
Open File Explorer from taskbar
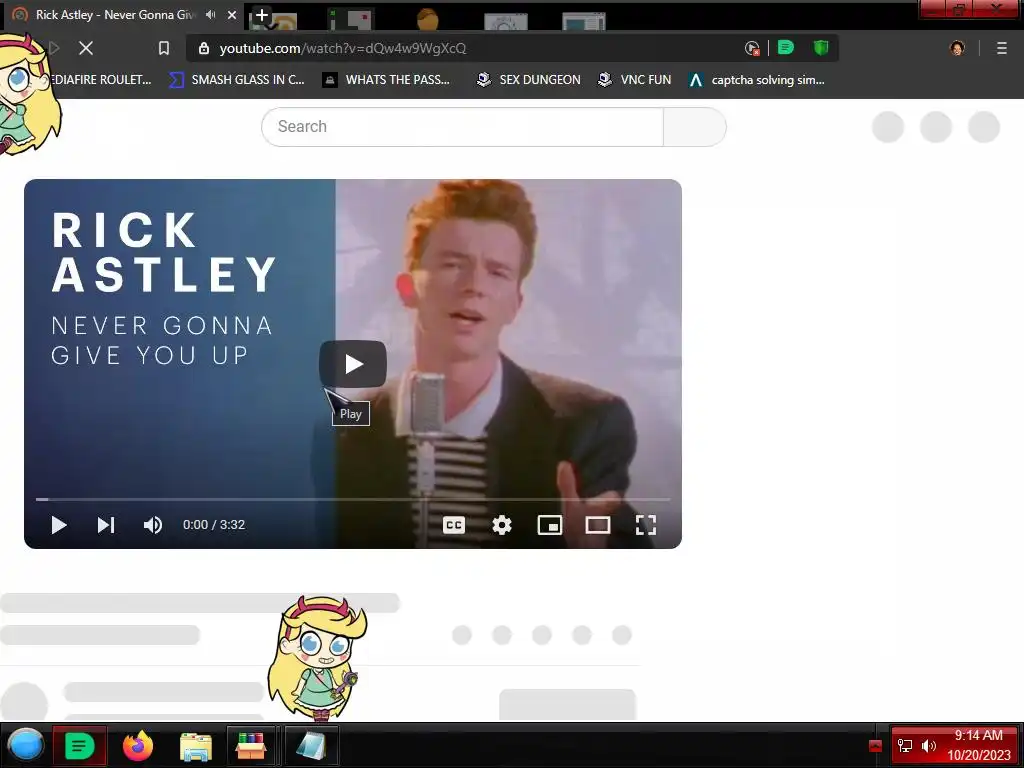196,746
